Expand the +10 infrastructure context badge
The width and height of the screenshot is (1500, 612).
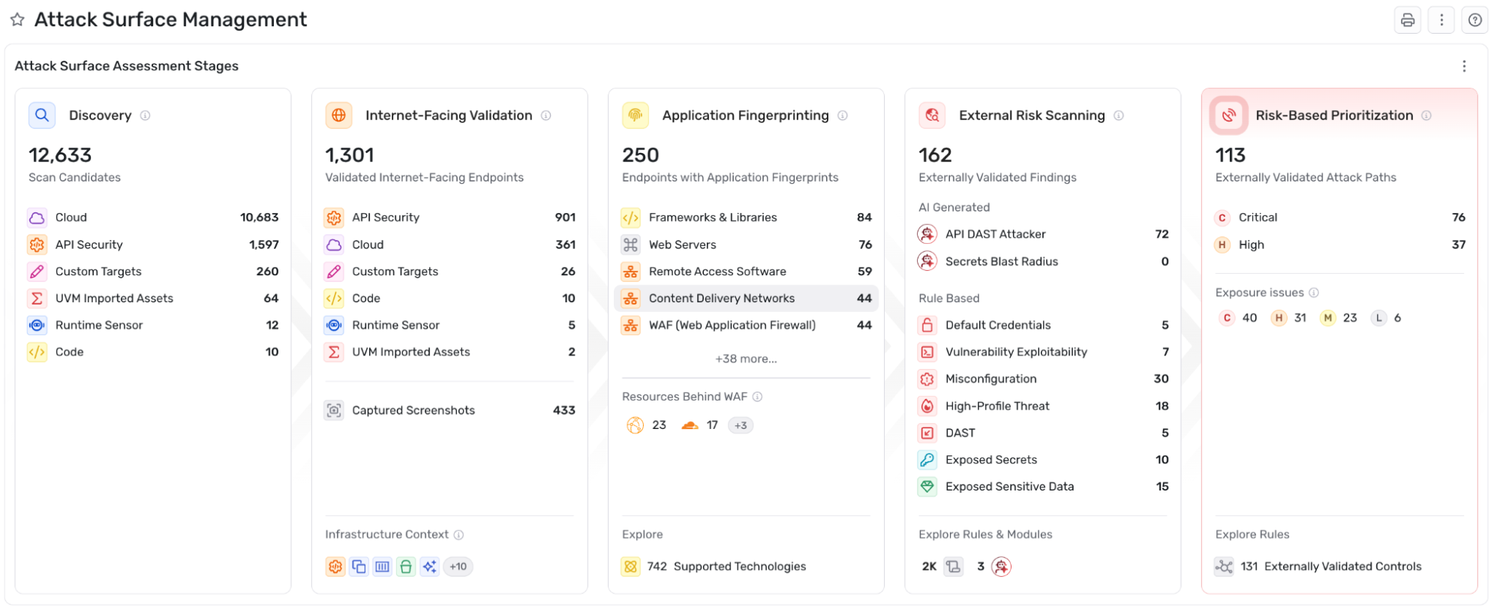pos(458,567)
